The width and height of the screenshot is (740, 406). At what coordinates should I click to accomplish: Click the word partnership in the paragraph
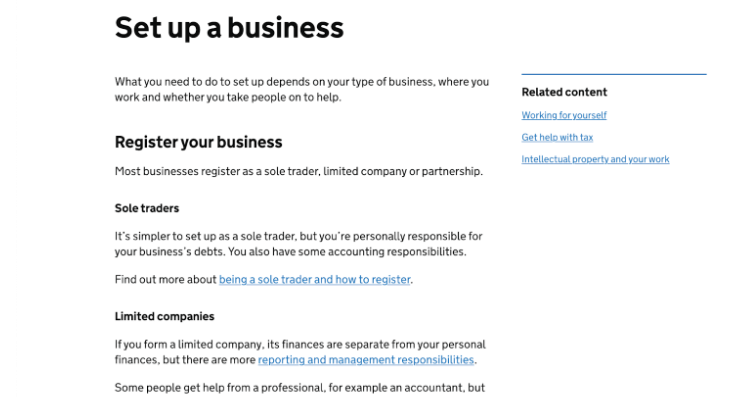point(451,171)
